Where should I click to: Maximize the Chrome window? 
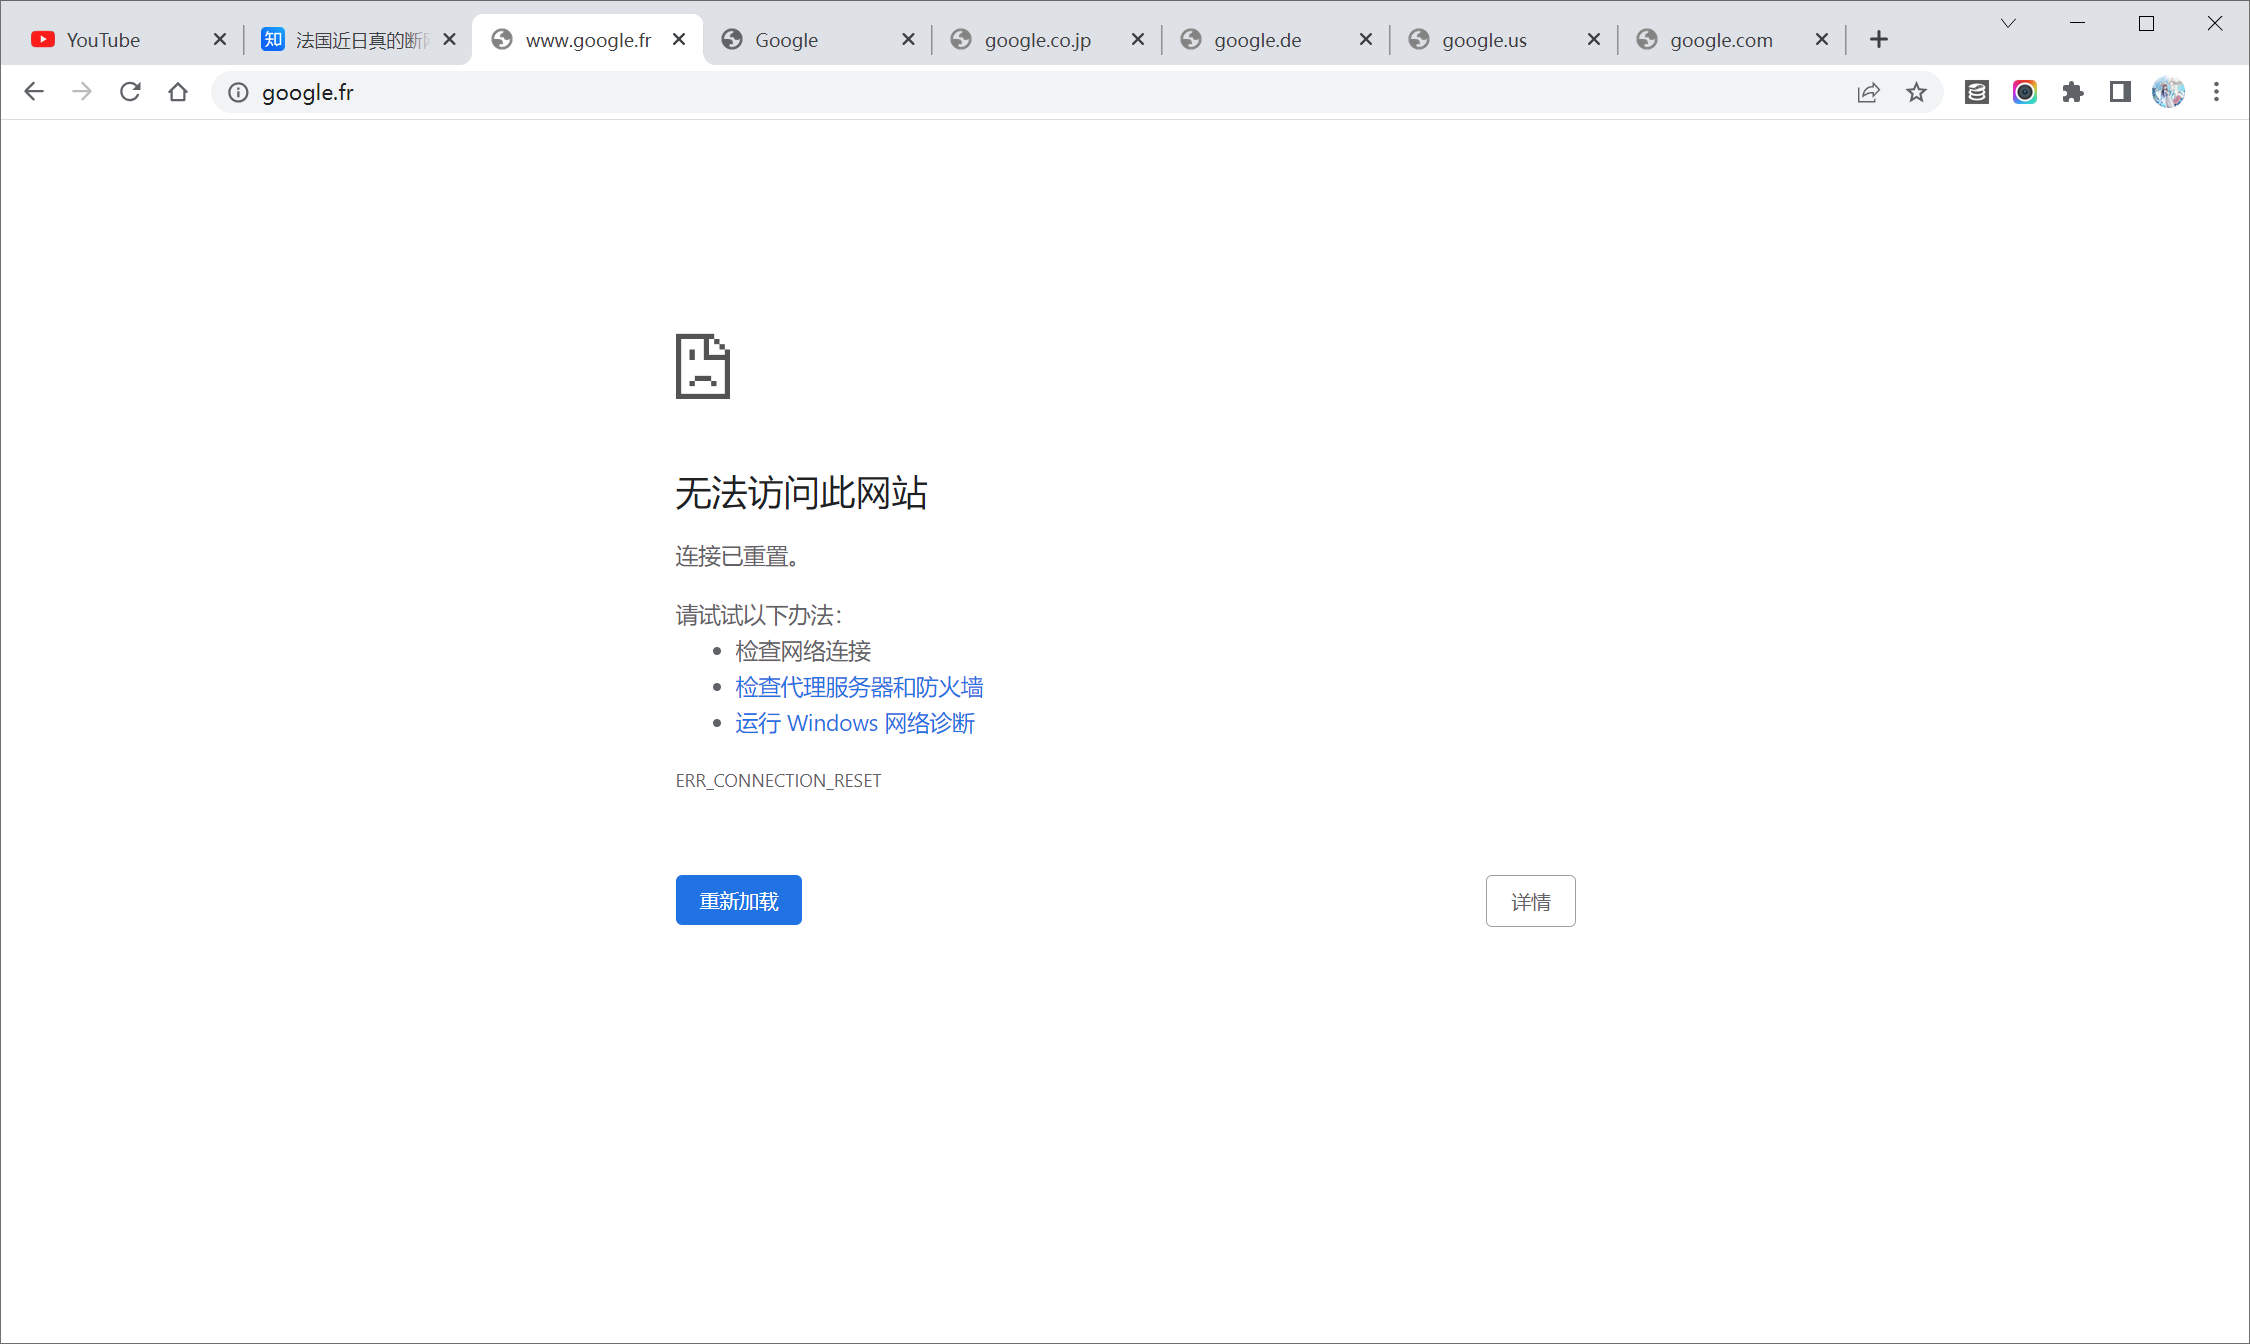[x=2146, y=23]
